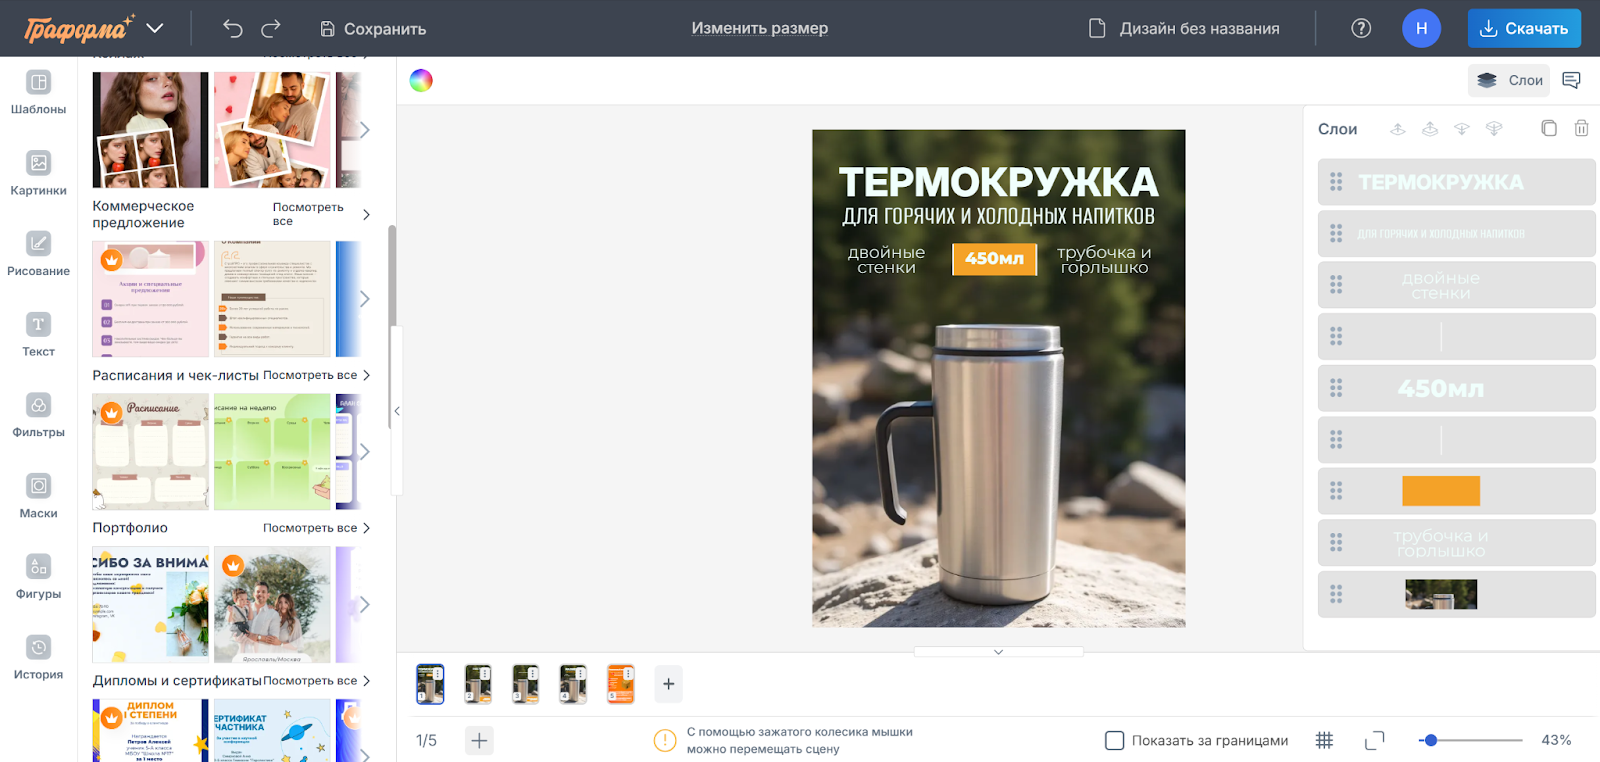Viewport: 1600px width, 762px height.
Task: Open the Фильтры sidebar tab
Action: [38, 414]
